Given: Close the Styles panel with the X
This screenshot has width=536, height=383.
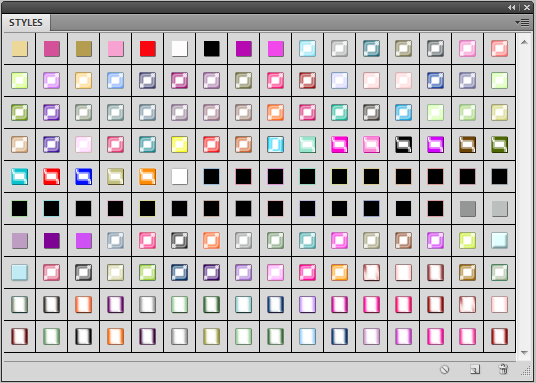Looking at the screenshot, I should pyautogui.click(x=527, y=8).
